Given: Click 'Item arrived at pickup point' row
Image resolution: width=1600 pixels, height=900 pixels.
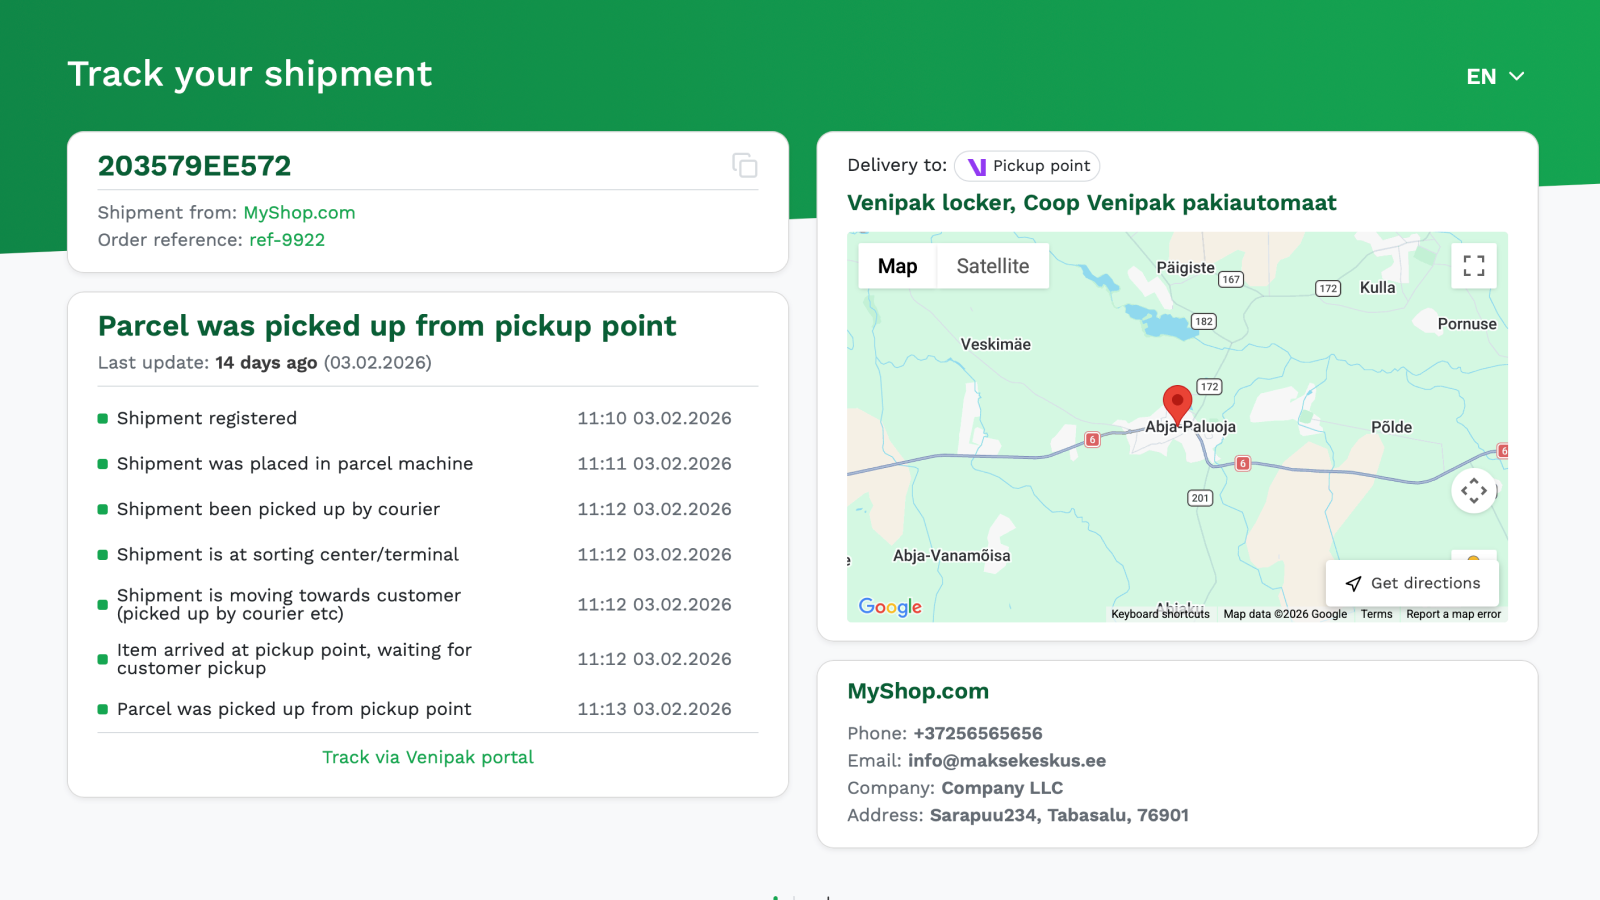Looking at the screenshot, I should tap(428, 659).
